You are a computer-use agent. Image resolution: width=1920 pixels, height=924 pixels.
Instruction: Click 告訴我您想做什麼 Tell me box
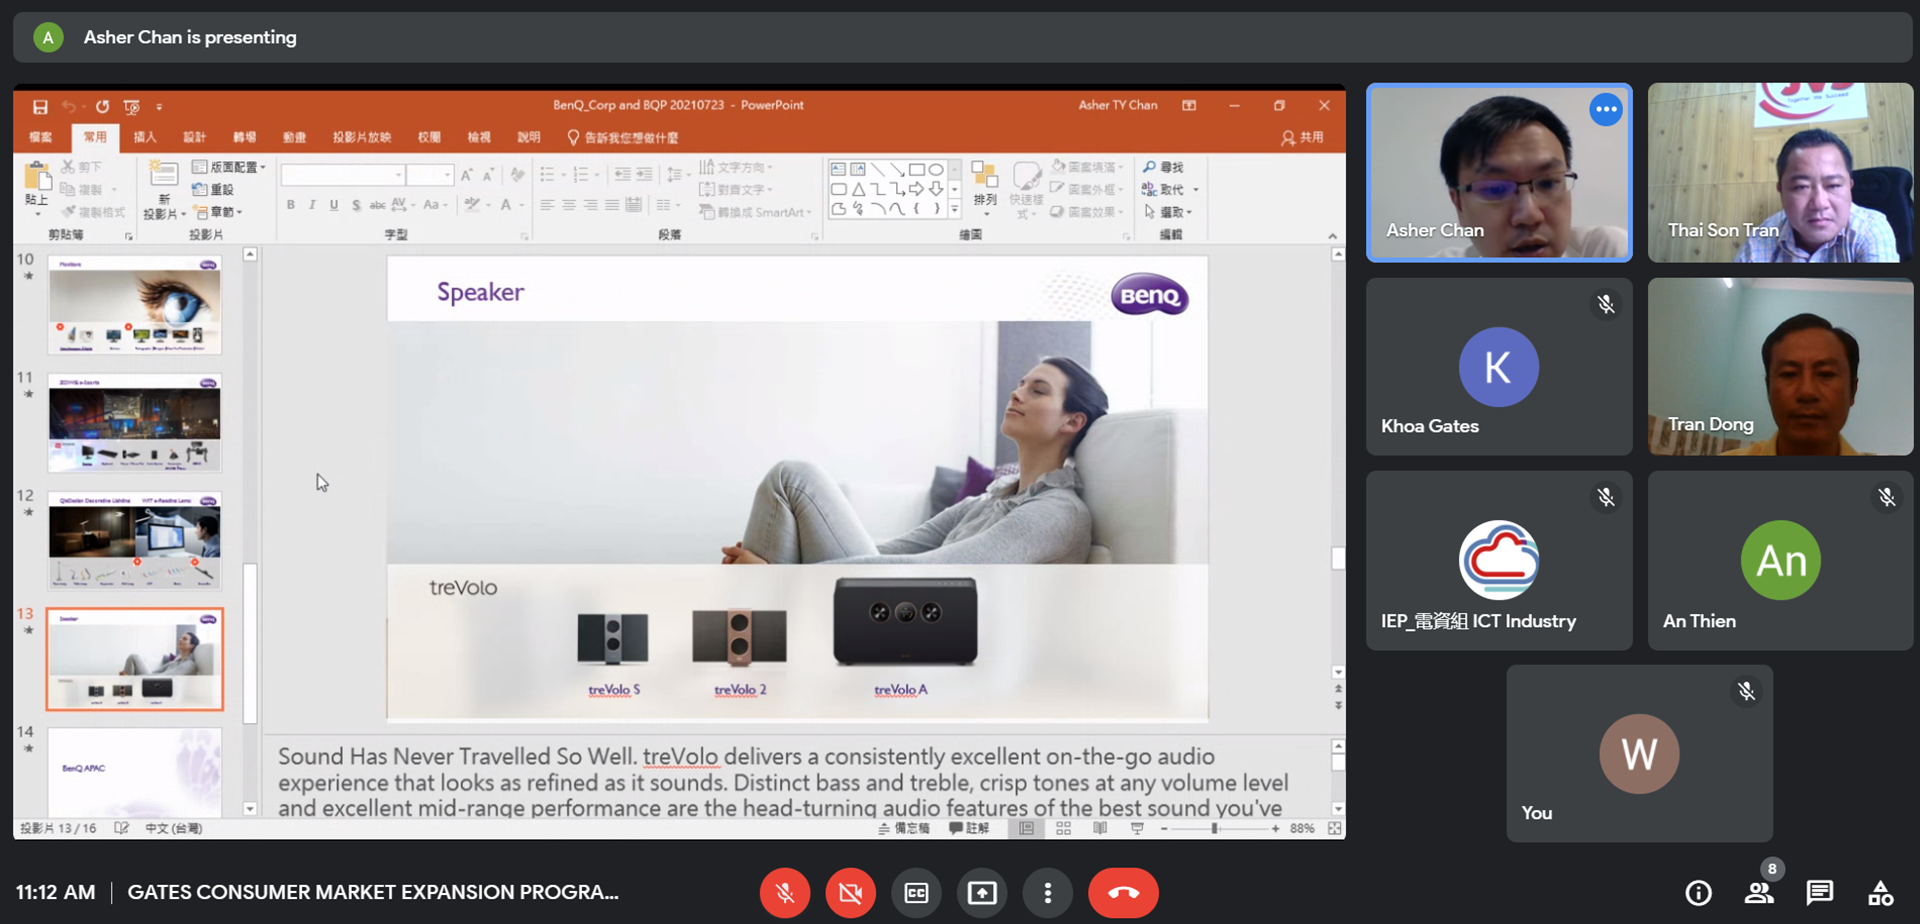623,137
